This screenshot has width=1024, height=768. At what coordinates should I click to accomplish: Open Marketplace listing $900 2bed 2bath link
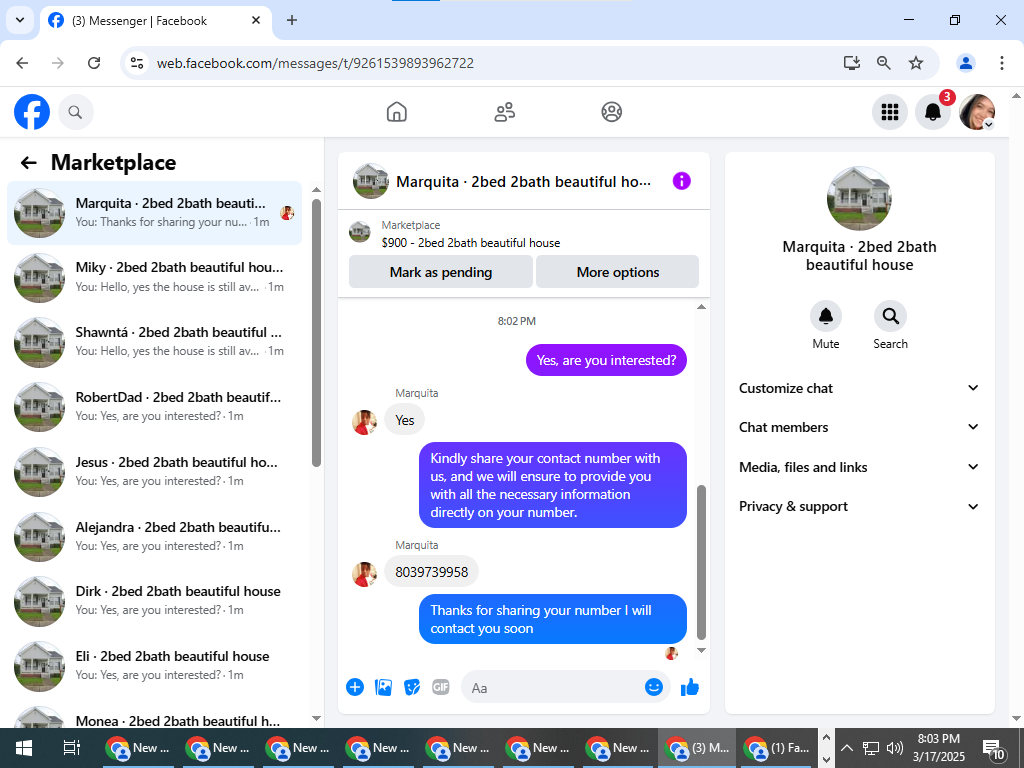470,243
